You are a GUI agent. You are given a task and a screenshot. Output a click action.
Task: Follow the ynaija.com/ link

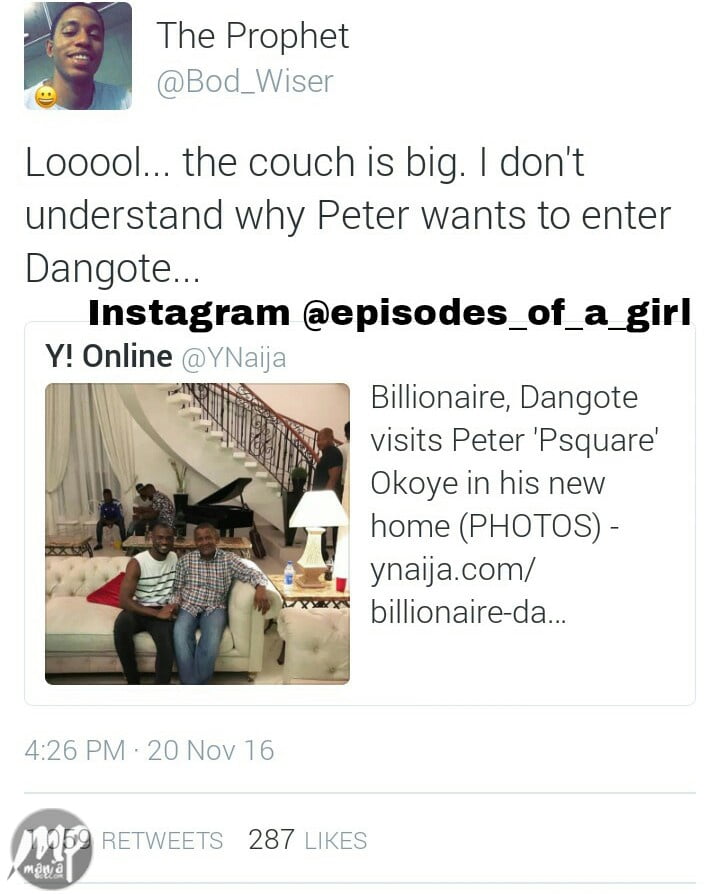(x=453, y=569)
